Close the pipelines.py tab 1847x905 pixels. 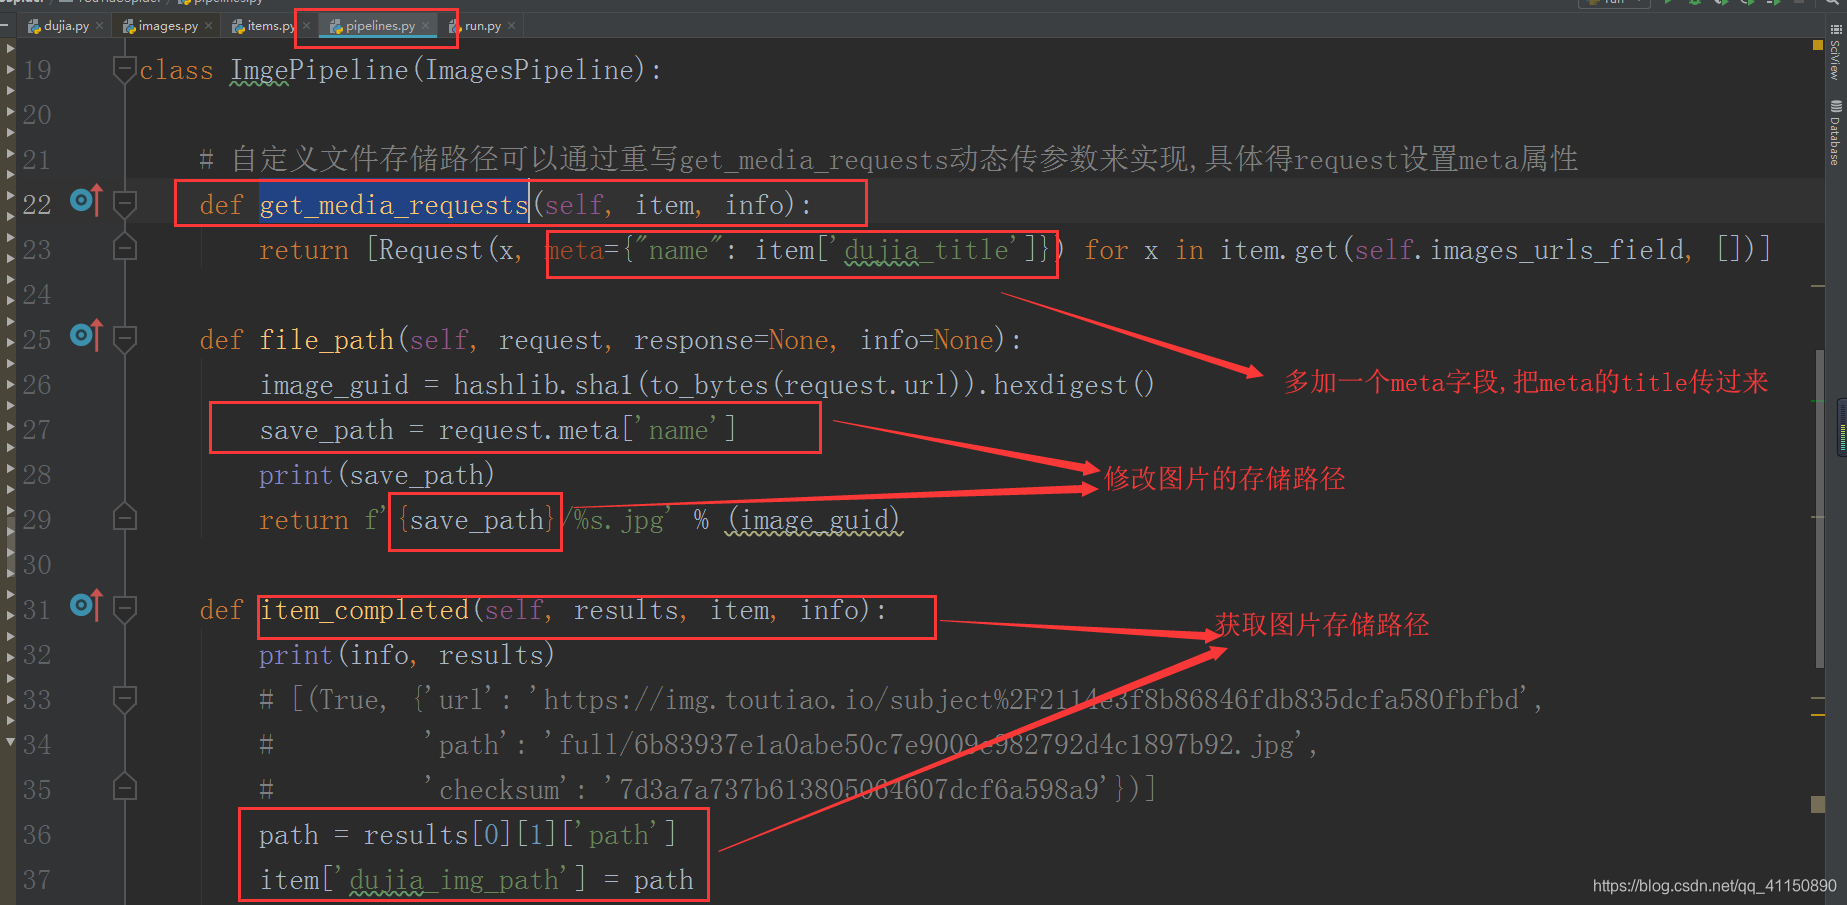coord(426,26)
